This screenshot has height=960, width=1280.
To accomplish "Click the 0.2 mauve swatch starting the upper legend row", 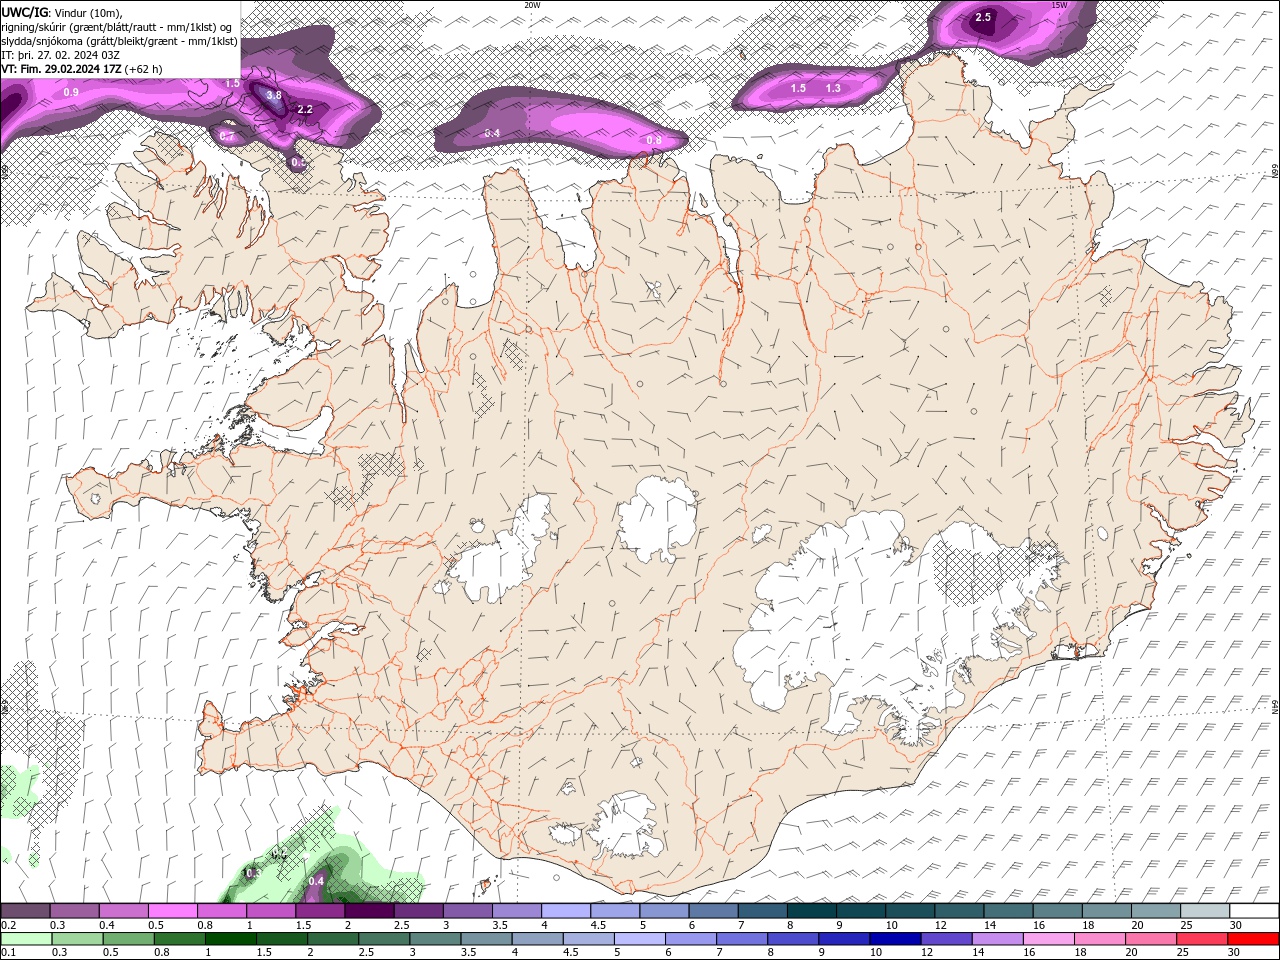I will [x=25, y=911].
